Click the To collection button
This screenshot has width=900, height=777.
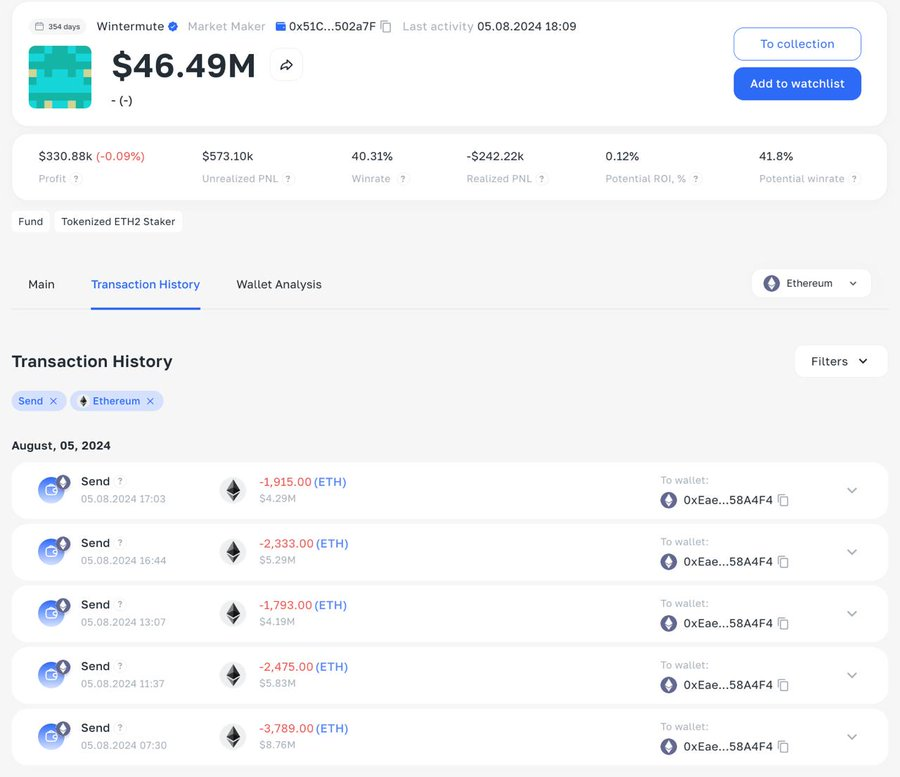(x=797, y=44)
